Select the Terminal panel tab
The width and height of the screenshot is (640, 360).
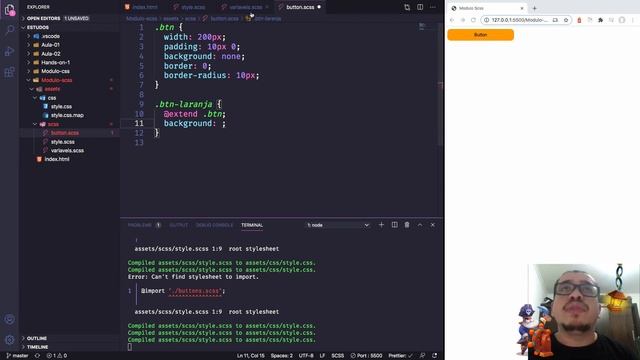[252, 225]
